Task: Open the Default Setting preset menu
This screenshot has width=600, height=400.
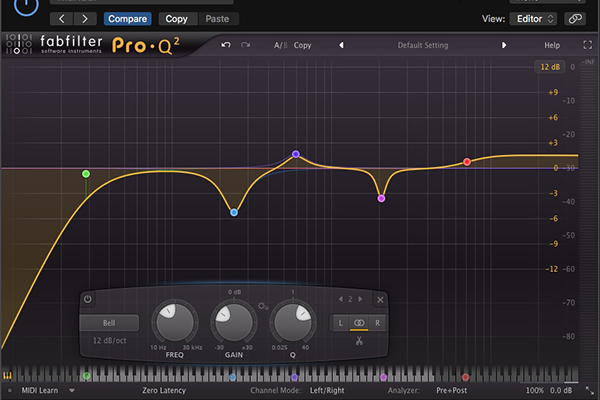Action: click(423, 45)
